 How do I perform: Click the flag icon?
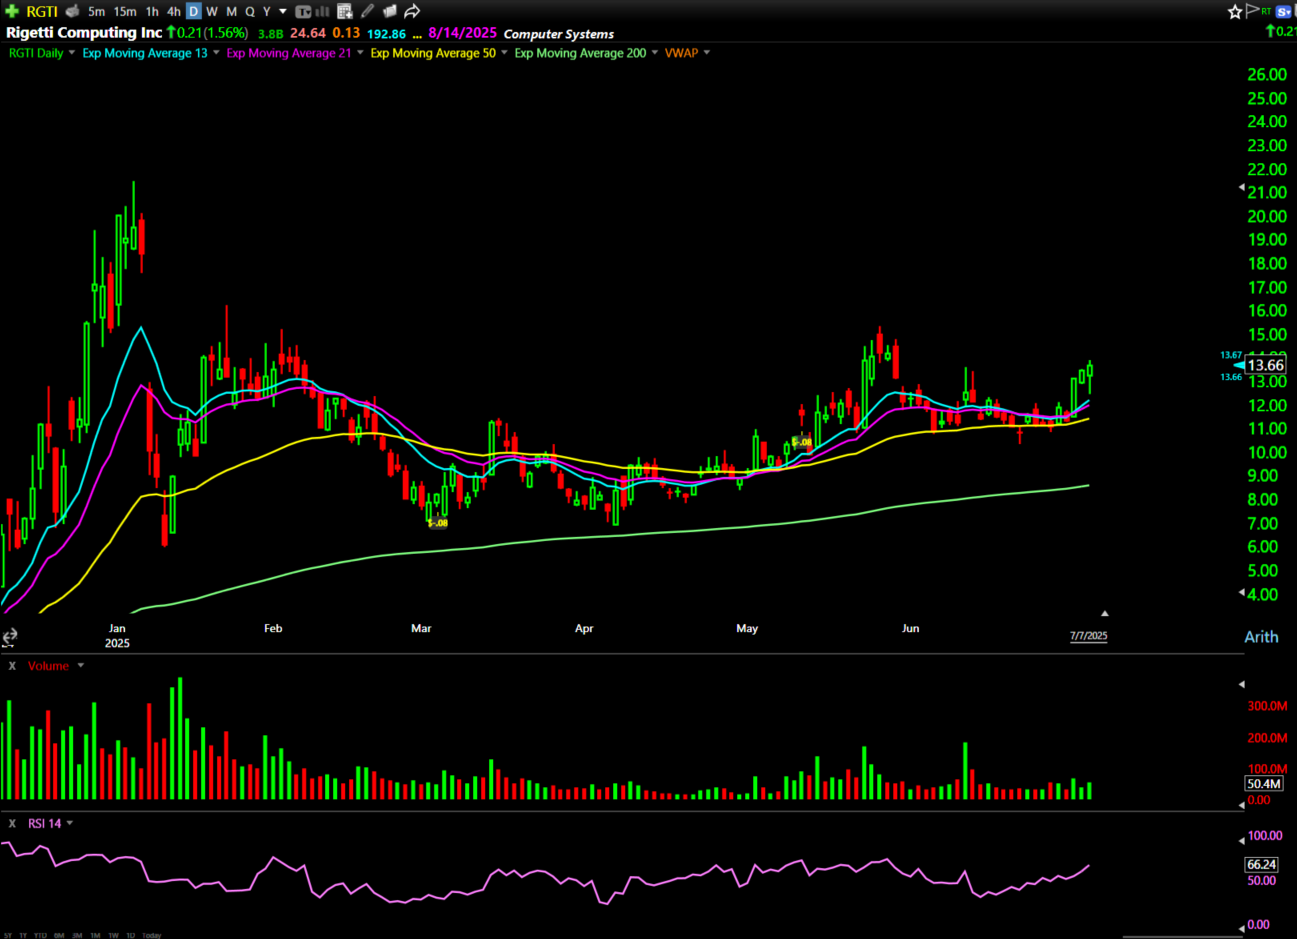(1251, 11)
